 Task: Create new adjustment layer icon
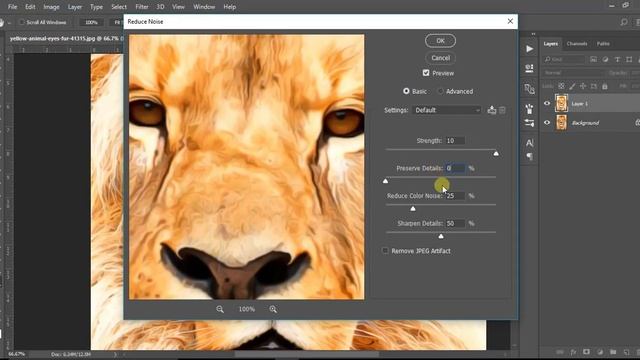pyautogui.click(x=600, y=352)
